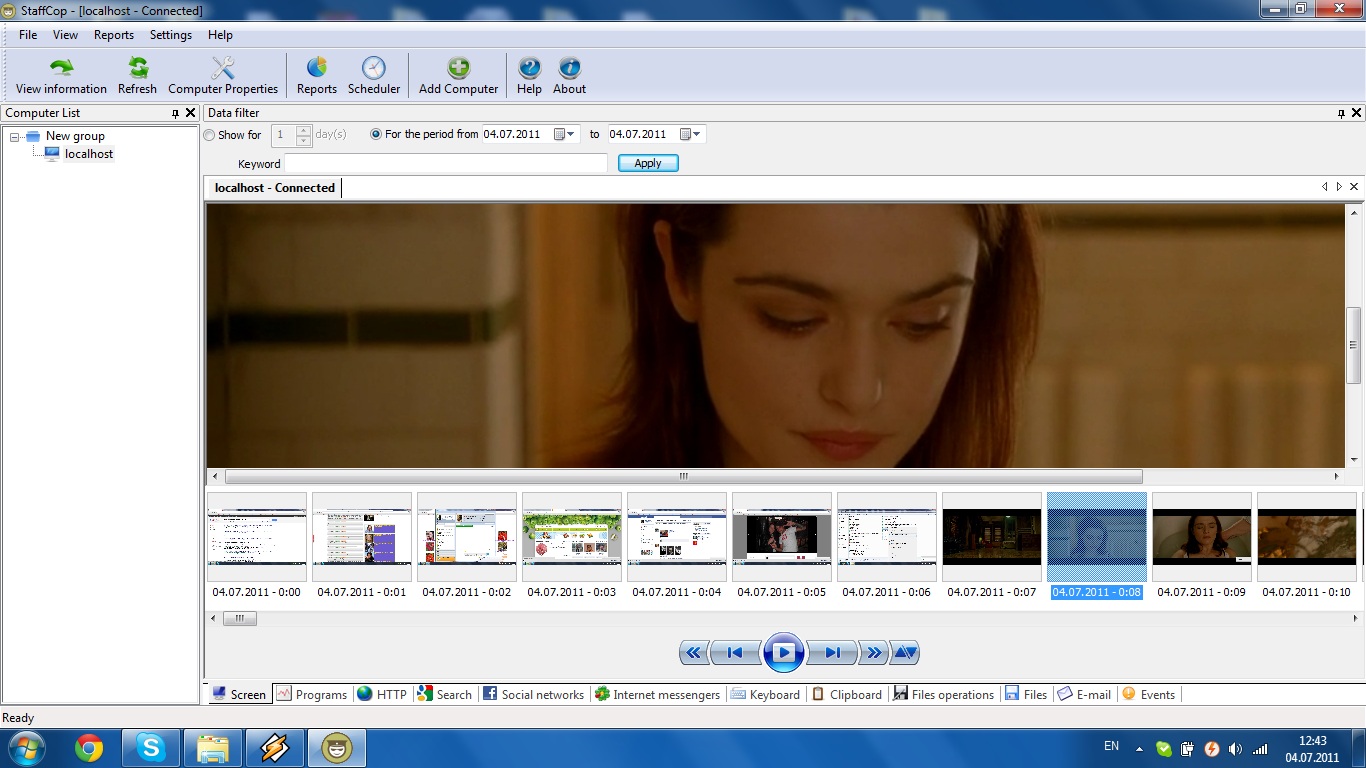Select the 04.07.2011 - 0:05 thumbnail
Screen dimensions: 1366x768
[782, 546]
